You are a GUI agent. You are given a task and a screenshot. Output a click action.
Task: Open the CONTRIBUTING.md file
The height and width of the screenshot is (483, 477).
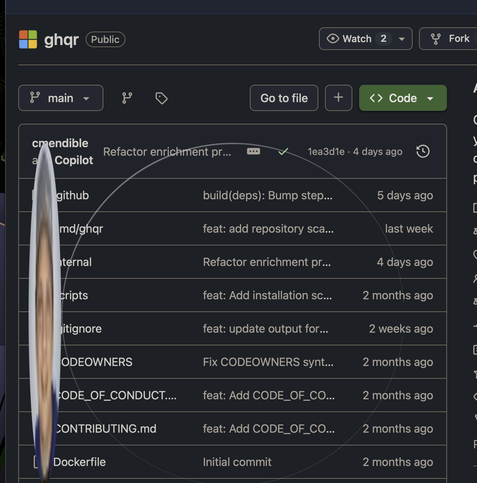105,429
